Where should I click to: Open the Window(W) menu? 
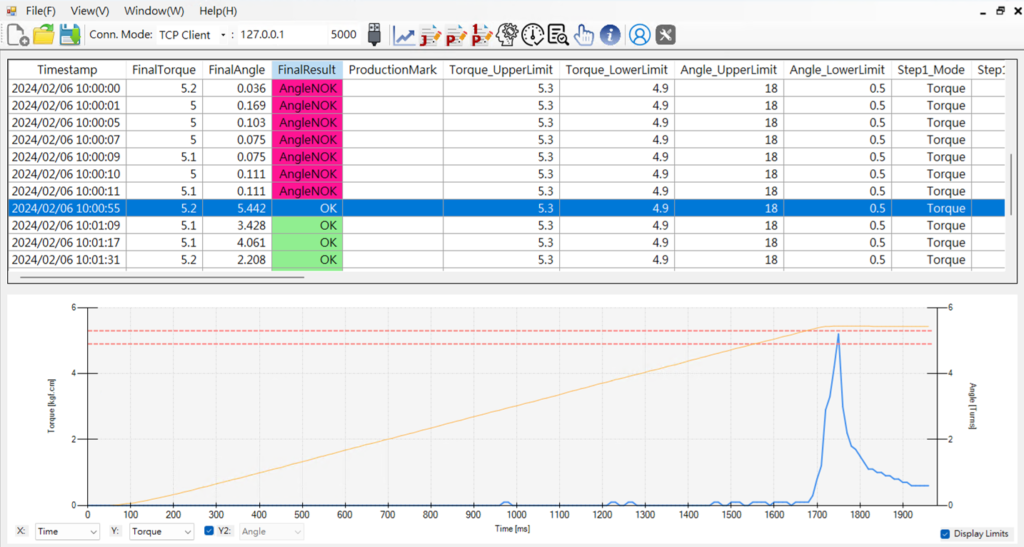pyautogui.click(x=154, y=11)
